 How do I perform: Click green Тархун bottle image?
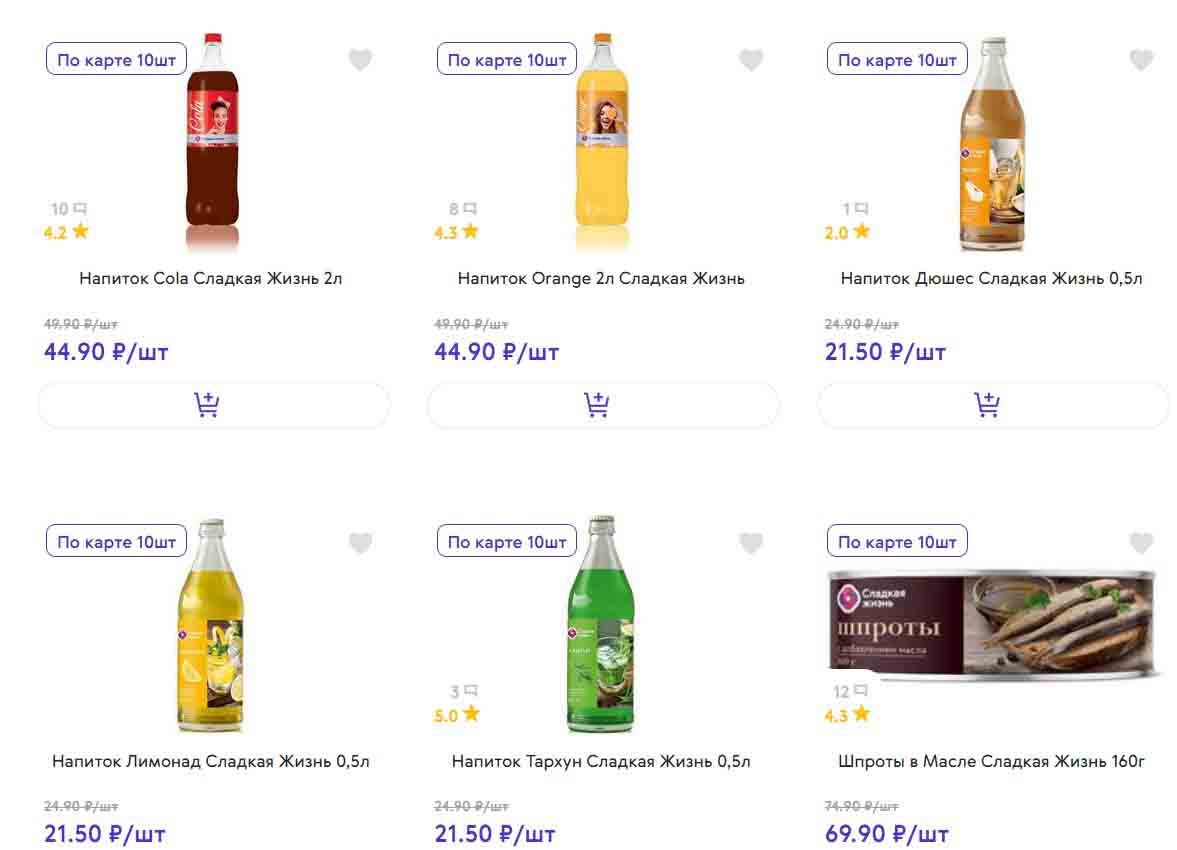coord(603,625)
